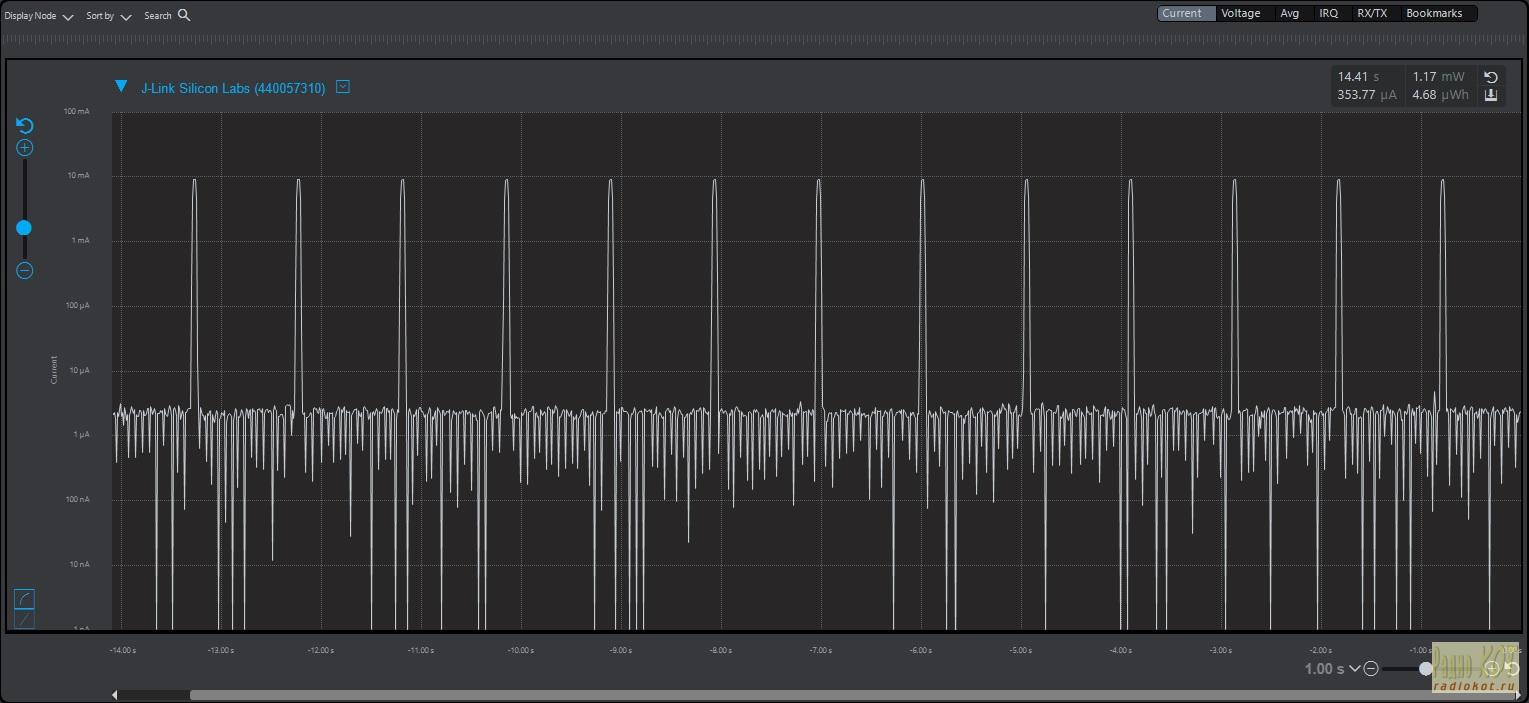This screenshot has height=703, width=1529.
Task: Zoom out the vertical axis with minus icon
Action: click(25, 271)
